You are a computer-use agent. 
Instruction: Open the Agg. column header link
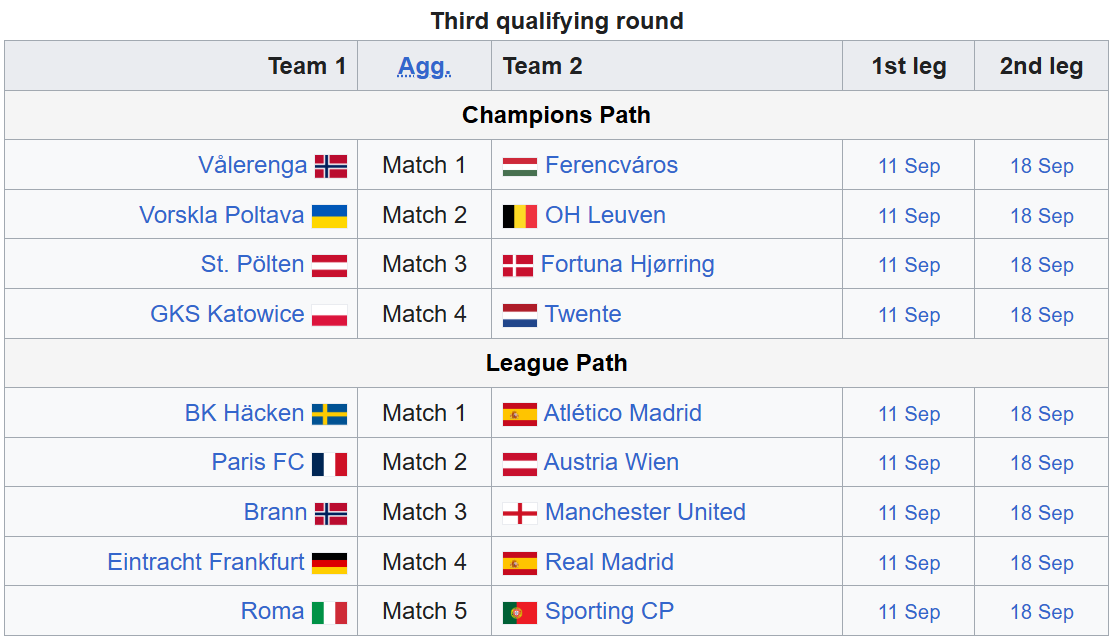(x=424, y=66)
